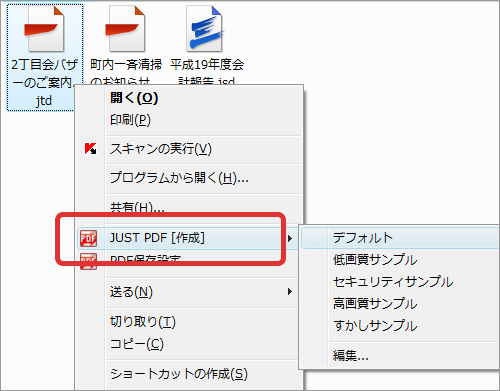Click the 平成19年度会 file name label
The image size is (500, 391).
pyautogui.click(x=207, y=65)
